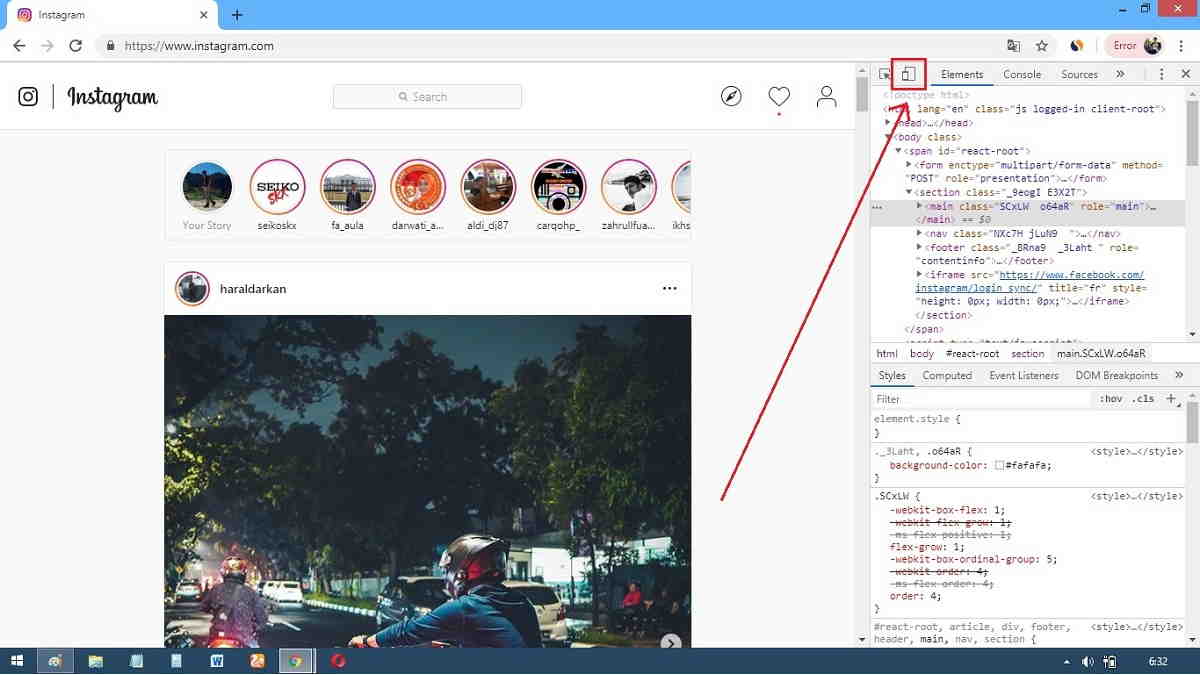Open Opera browser from taskbar

pyautogui.click(x=339, y=661)
